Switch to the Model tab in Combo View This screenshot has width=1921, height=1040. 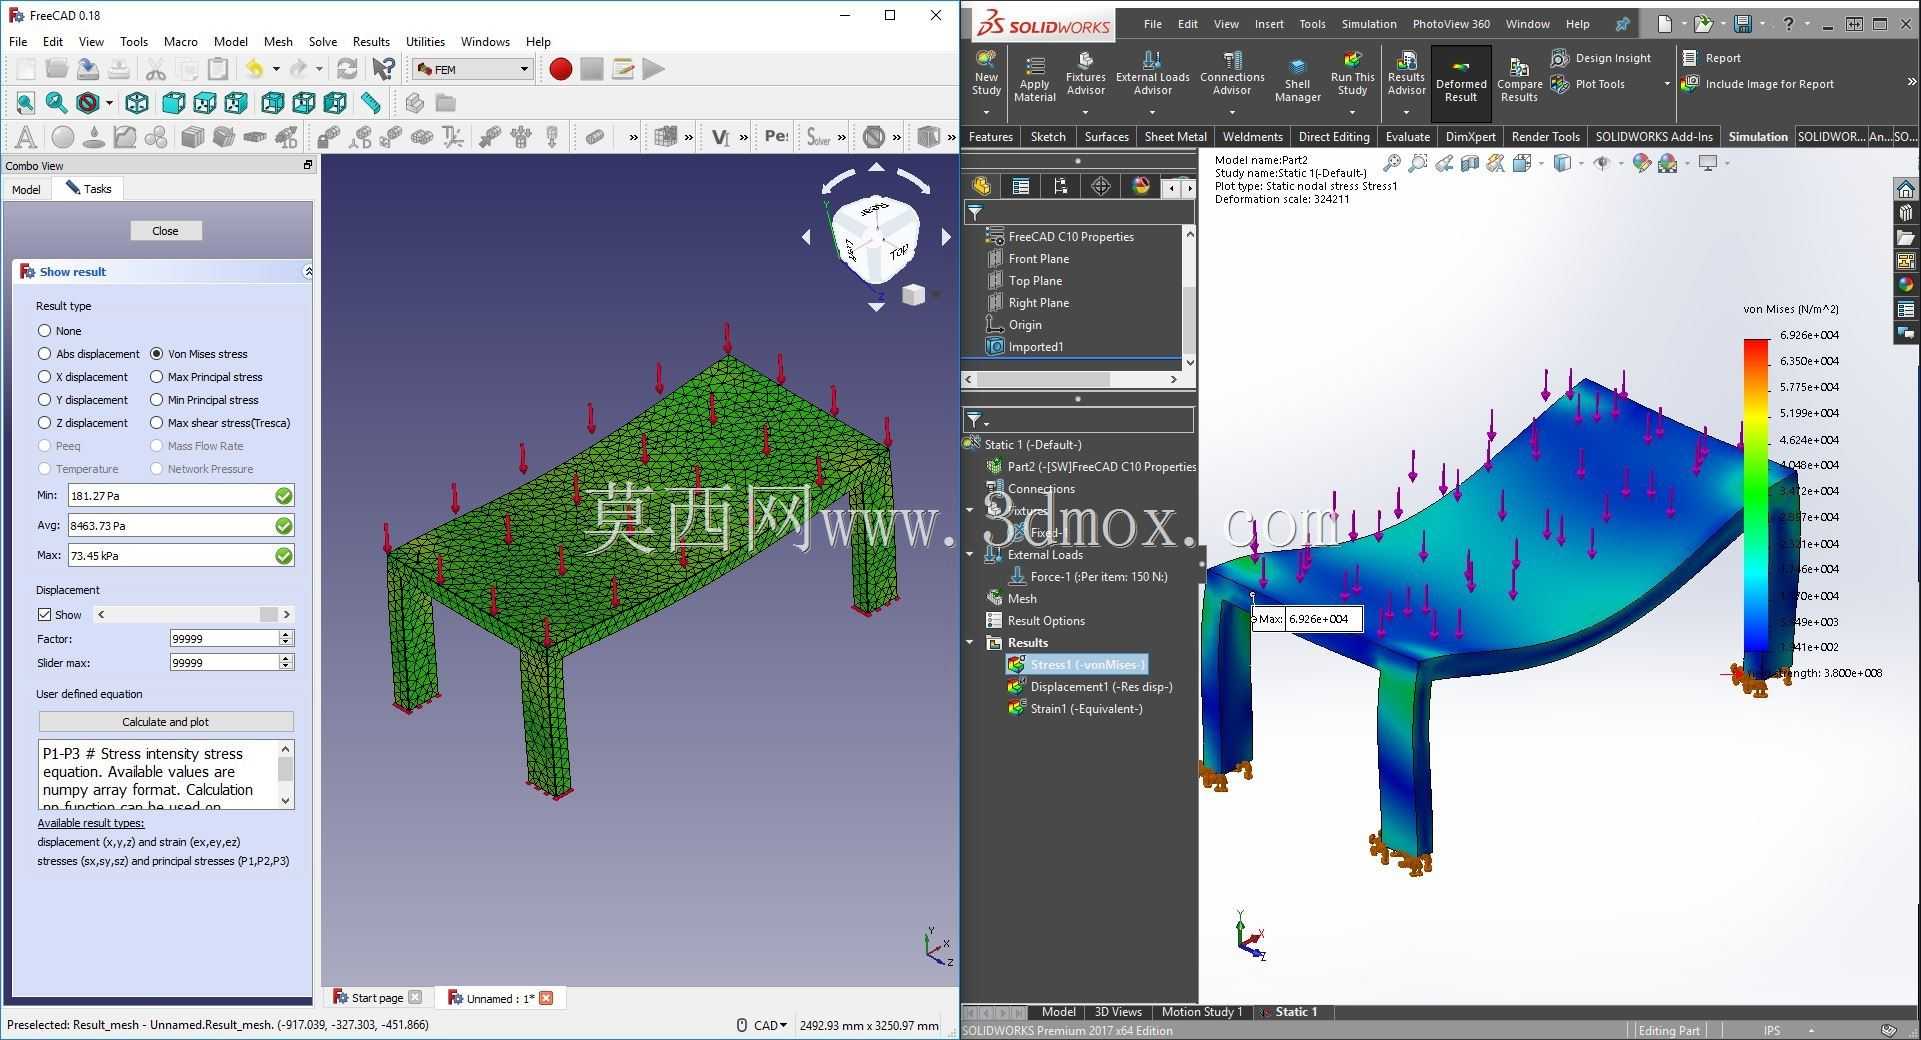pos(26,189)
